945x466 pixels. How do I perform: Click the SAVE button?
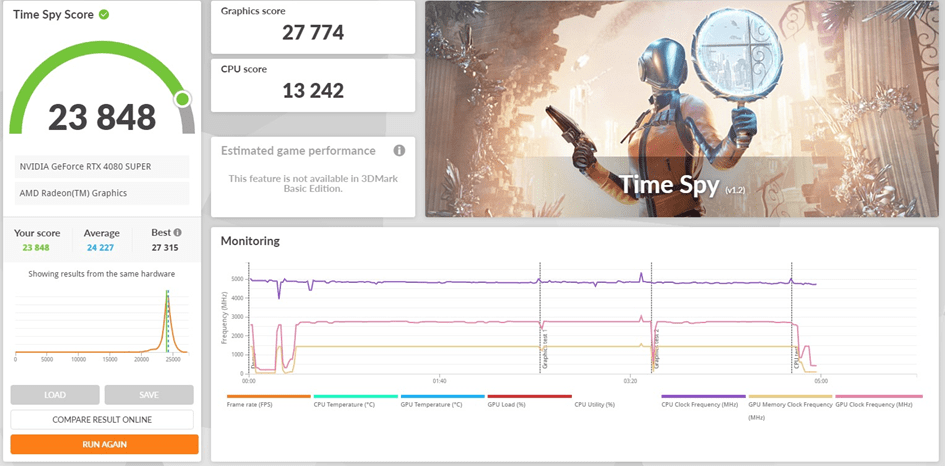[149, 395]
